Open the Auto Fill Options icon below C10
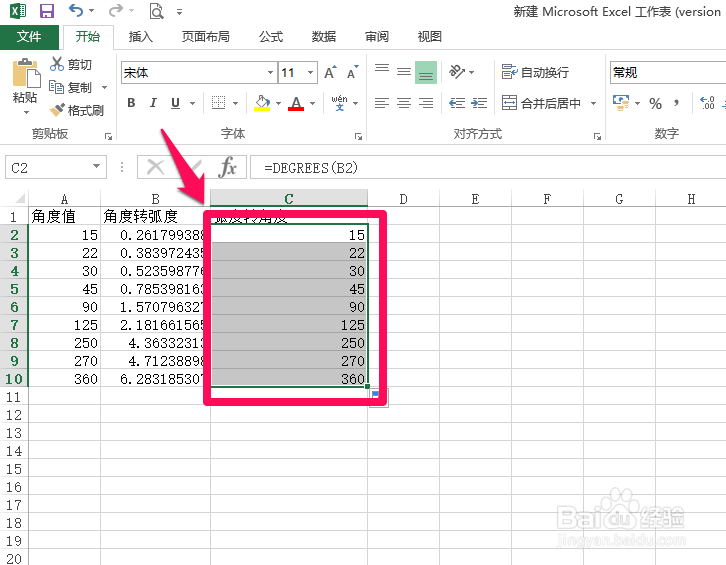Image resolution: width=726 pixels, height=565 pixels. [x=378, y=397]
